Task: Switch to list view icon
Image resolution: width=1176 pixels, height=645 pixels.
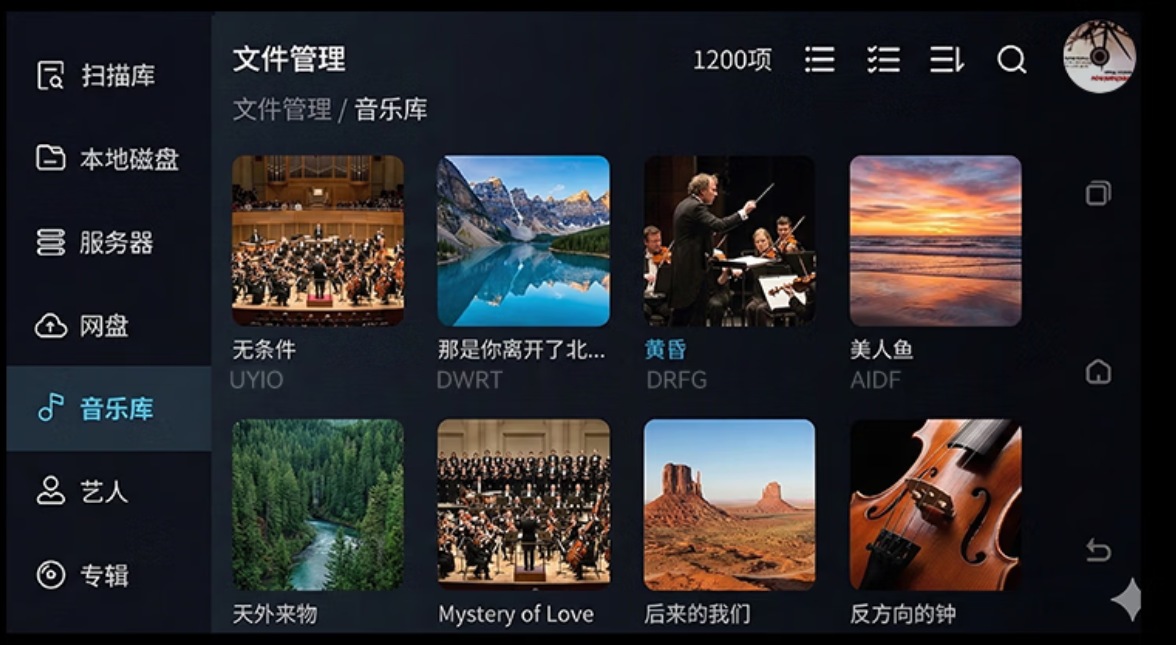Action: pos(820,59)
